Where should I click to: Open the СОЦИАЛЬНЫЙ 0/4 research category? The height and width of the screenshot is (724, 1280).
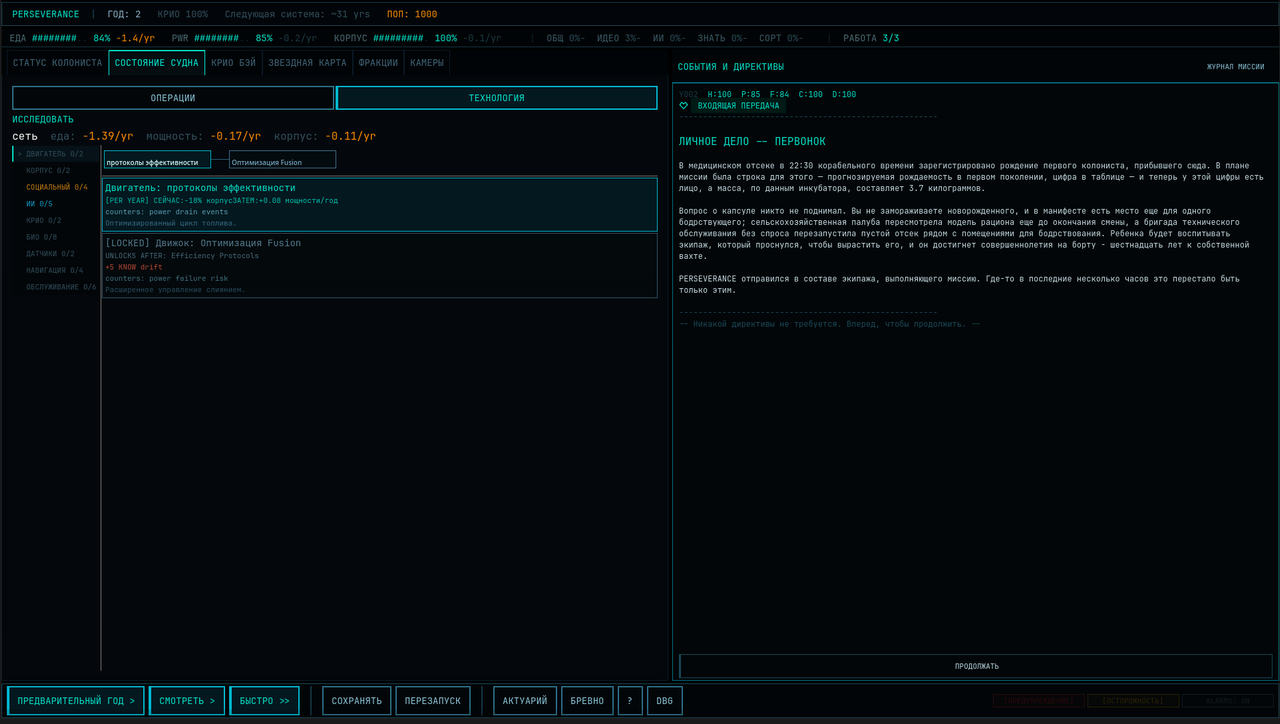(57, 187)
